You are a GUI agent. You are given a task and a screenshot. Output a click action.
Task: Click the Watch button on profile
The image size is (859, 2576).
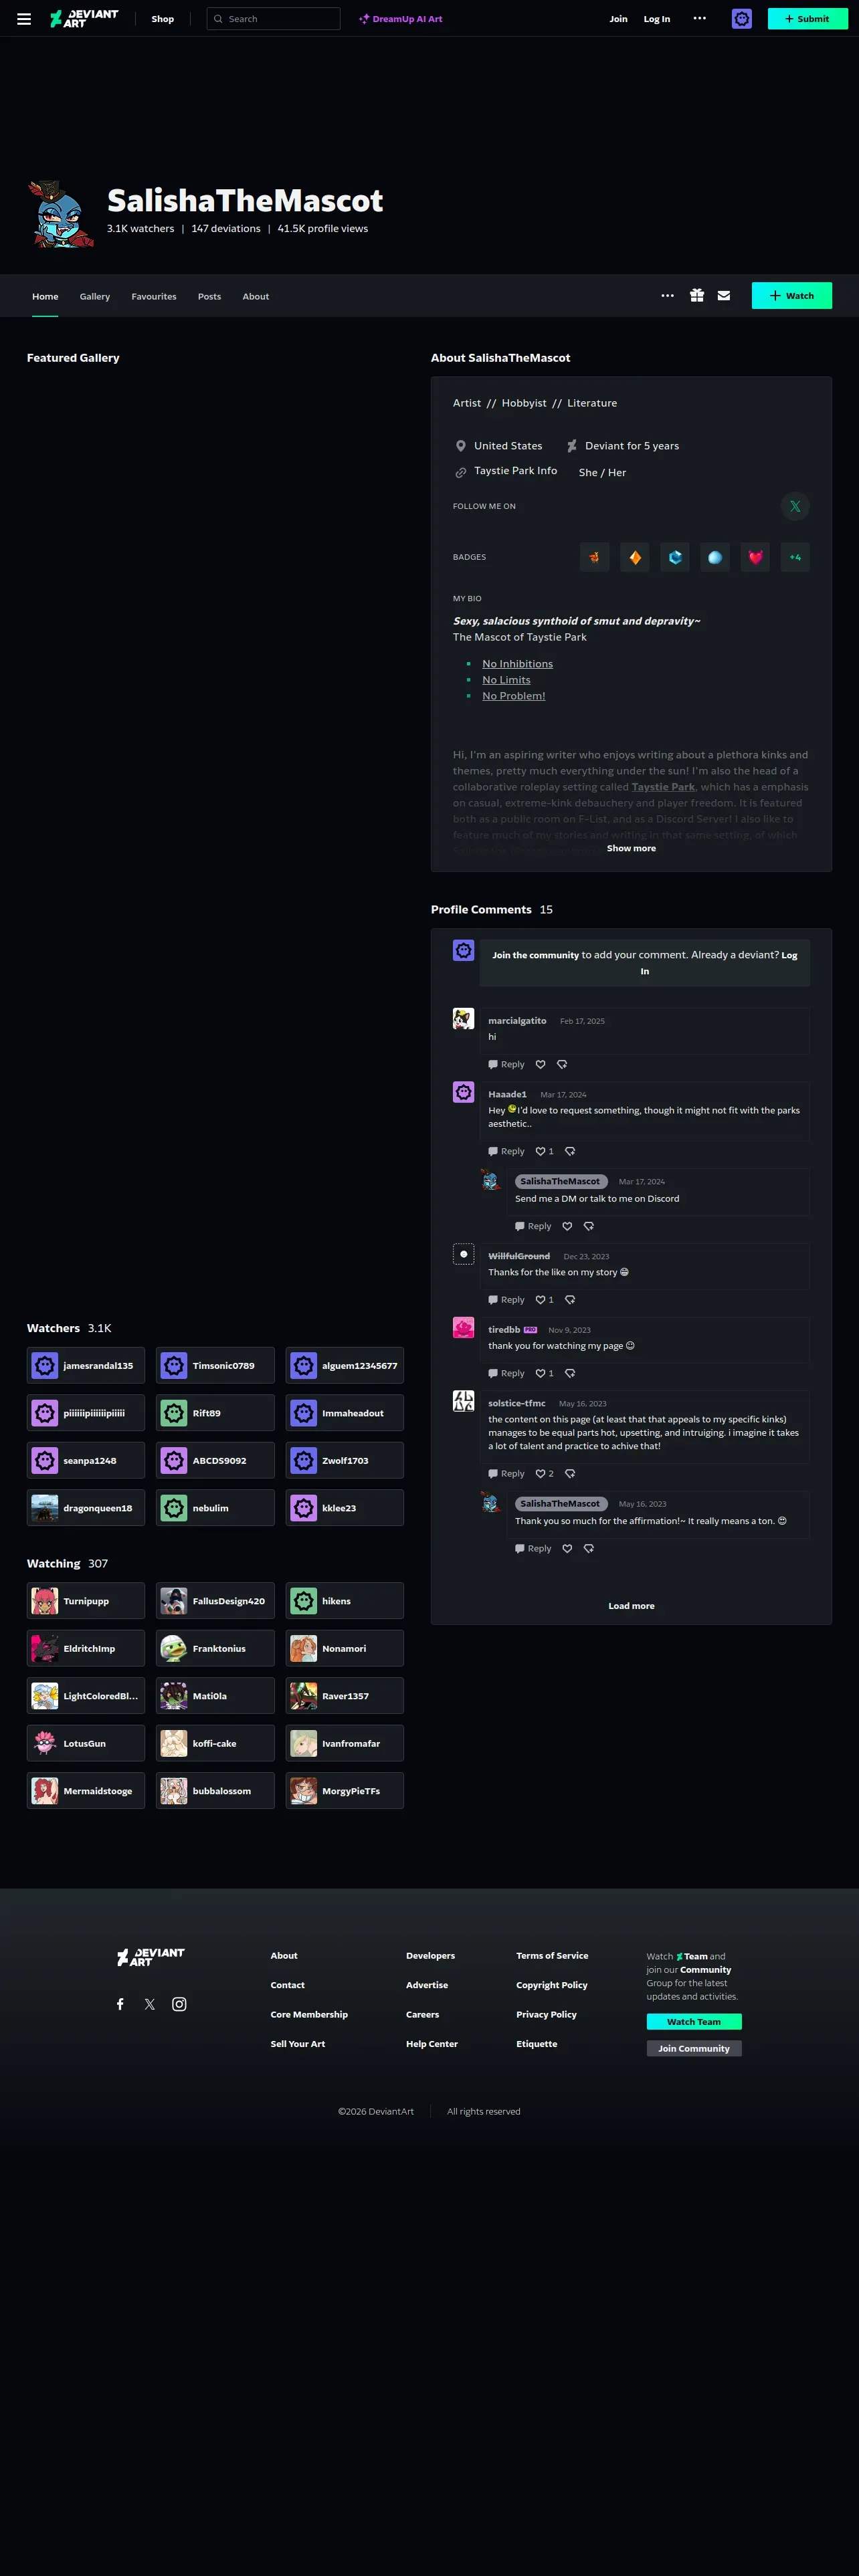pyautogui.click(x=791, y=296)
